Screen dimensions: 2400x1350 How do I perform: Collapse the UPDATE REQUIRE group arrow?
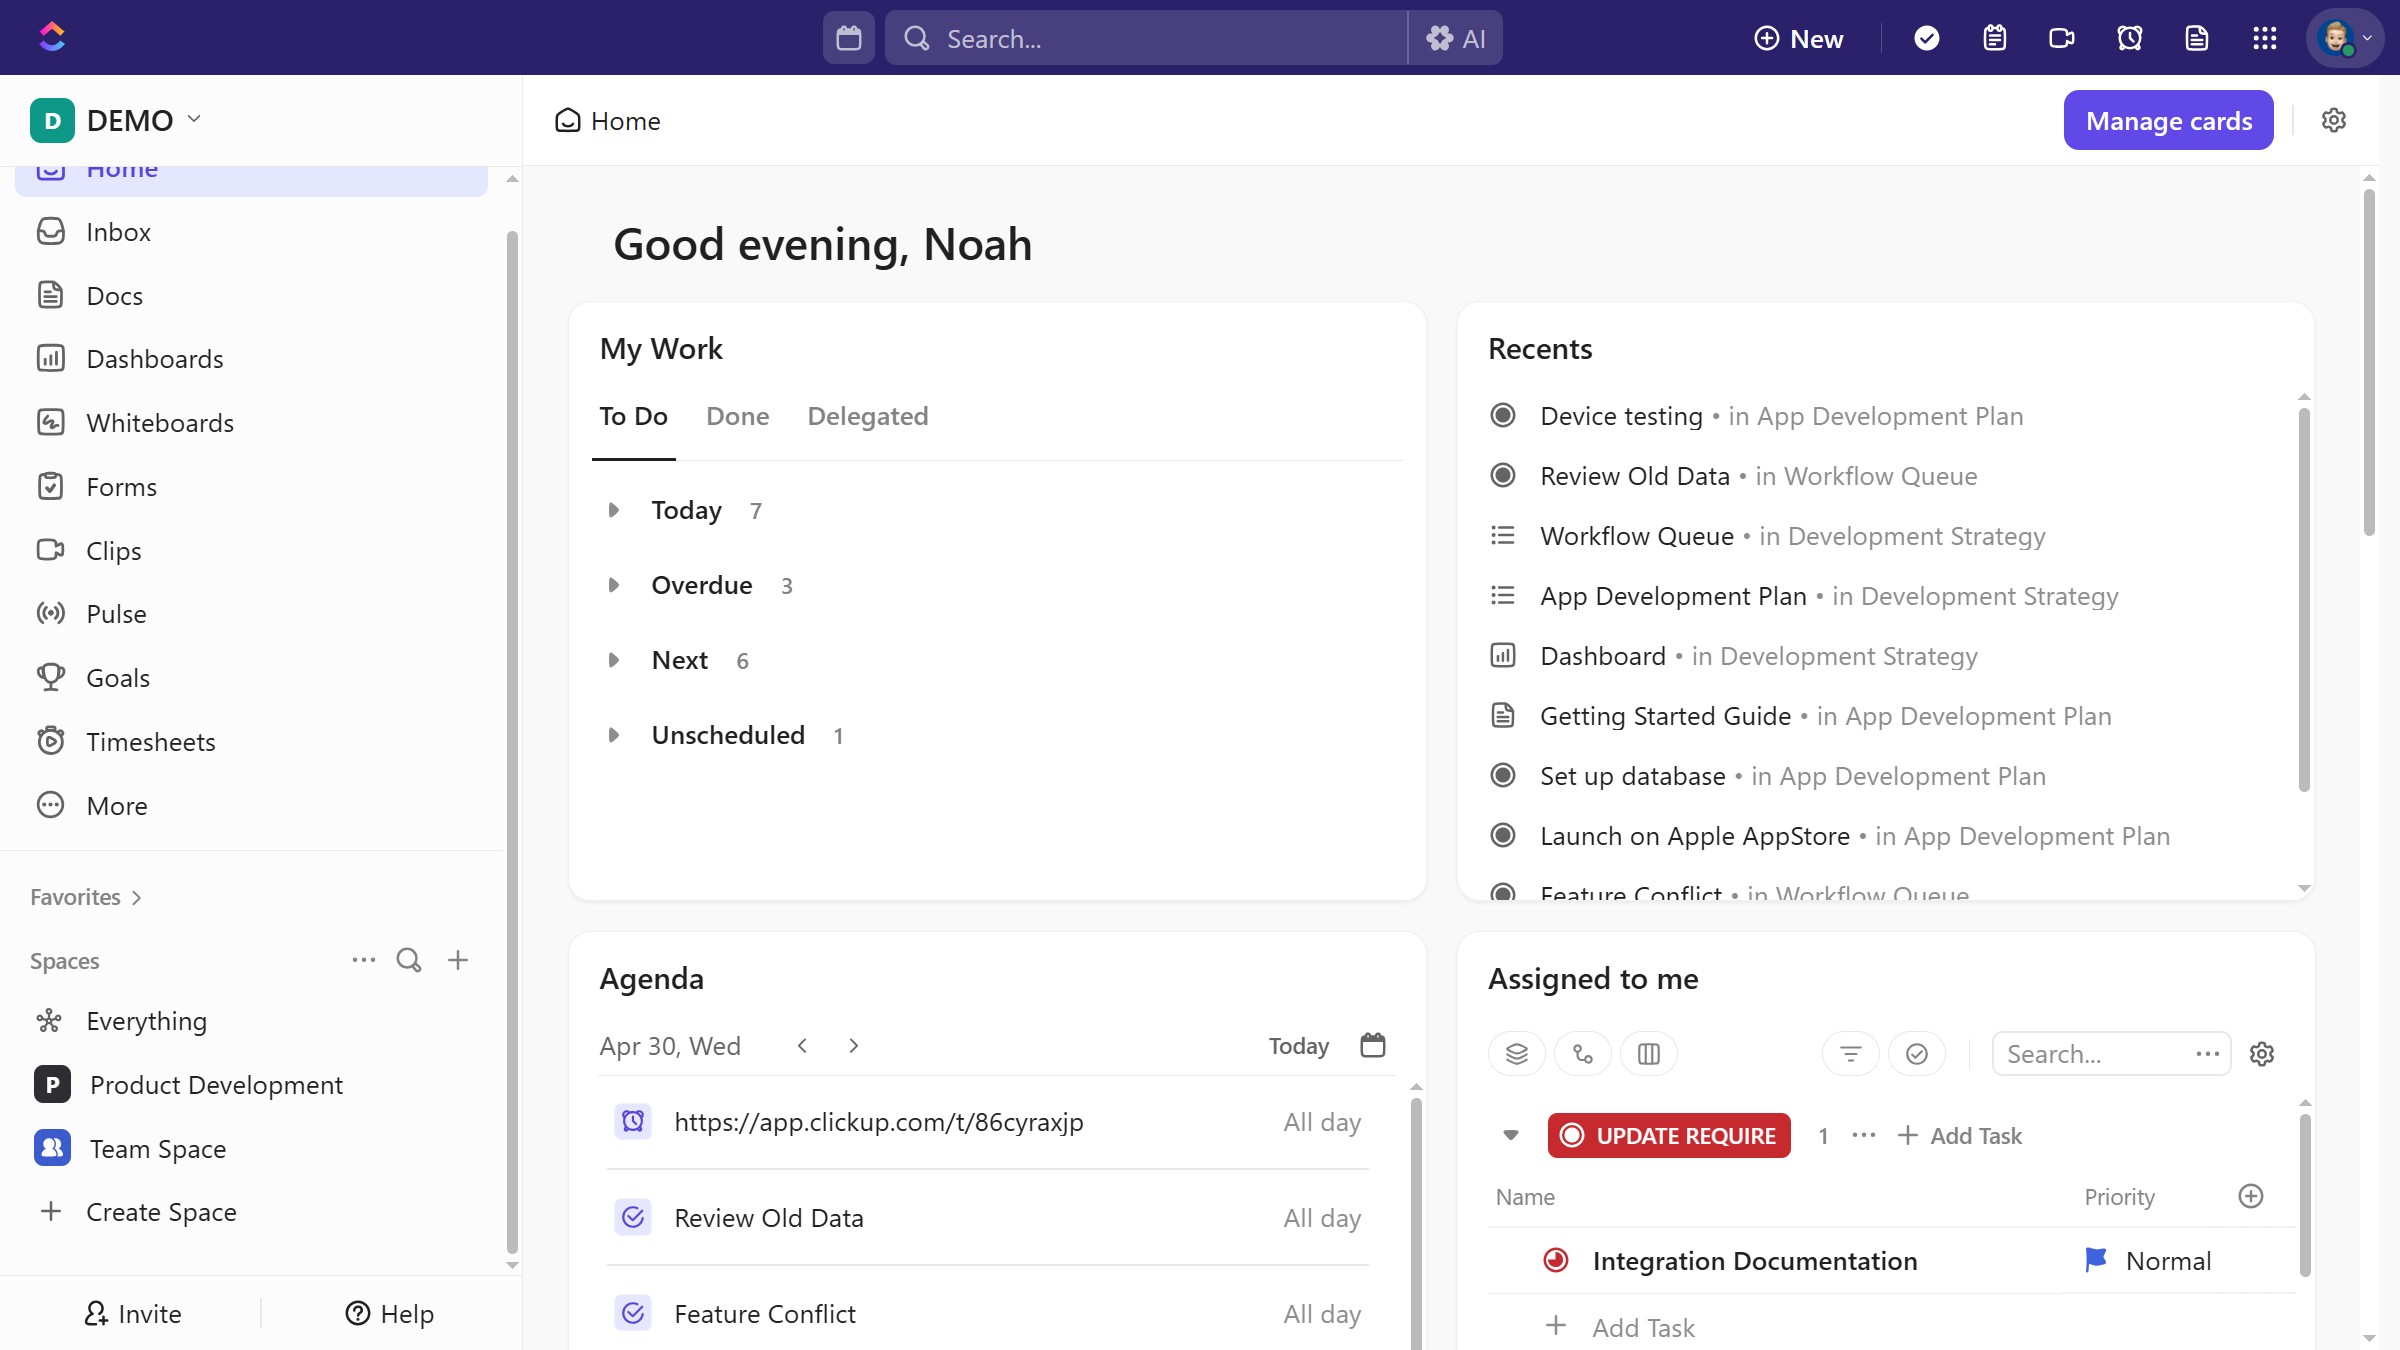(1511, 1135)
